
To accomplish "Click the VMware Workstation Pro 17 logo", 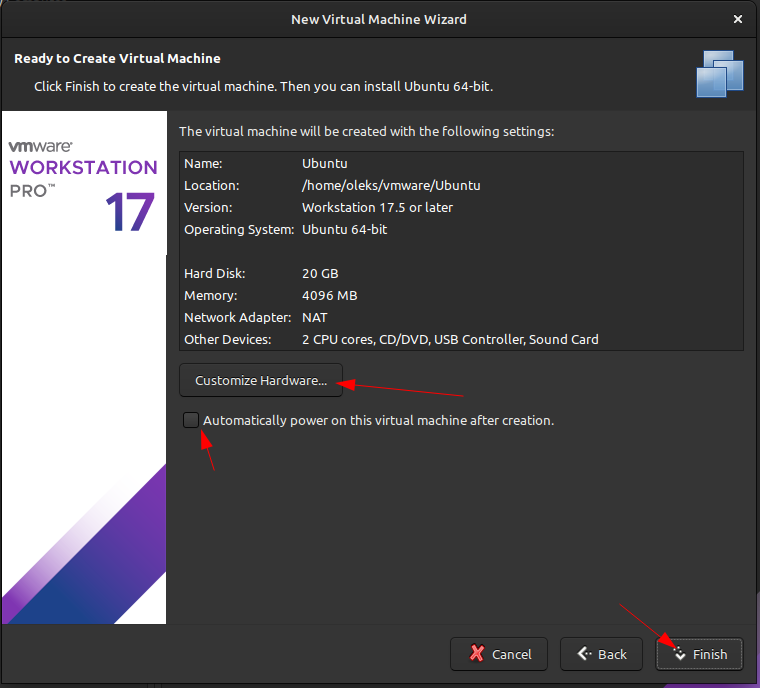I will pyautogui.click(x=83, y=185).
